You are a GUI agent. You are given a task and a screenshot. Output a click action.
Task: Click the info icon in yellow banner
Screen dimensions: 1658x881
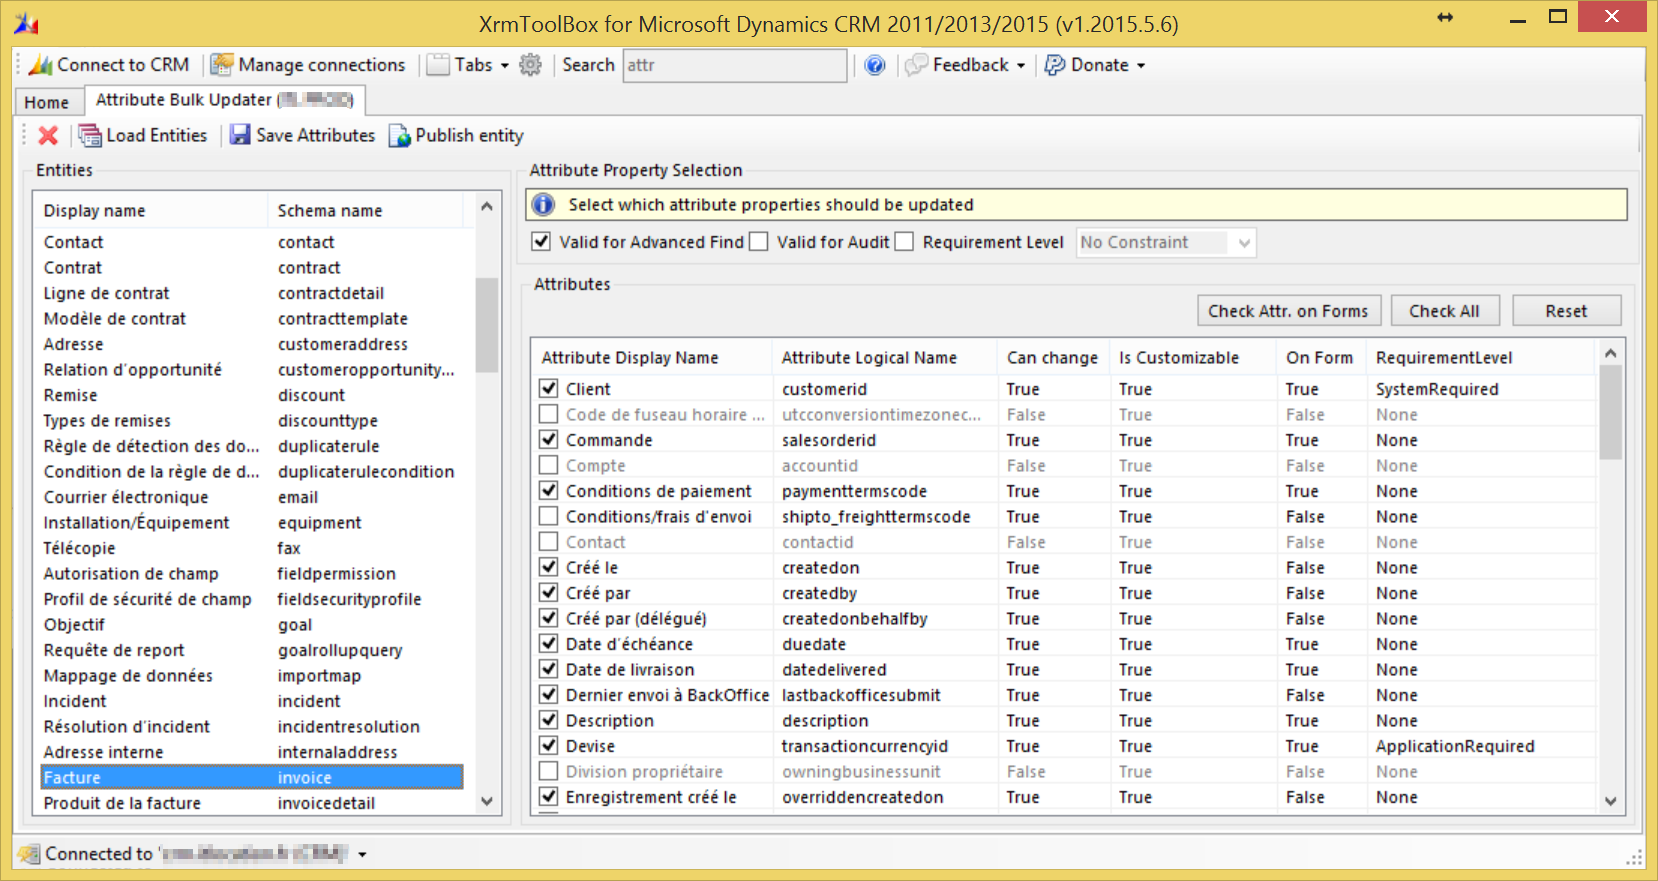(x=543, y=205)
